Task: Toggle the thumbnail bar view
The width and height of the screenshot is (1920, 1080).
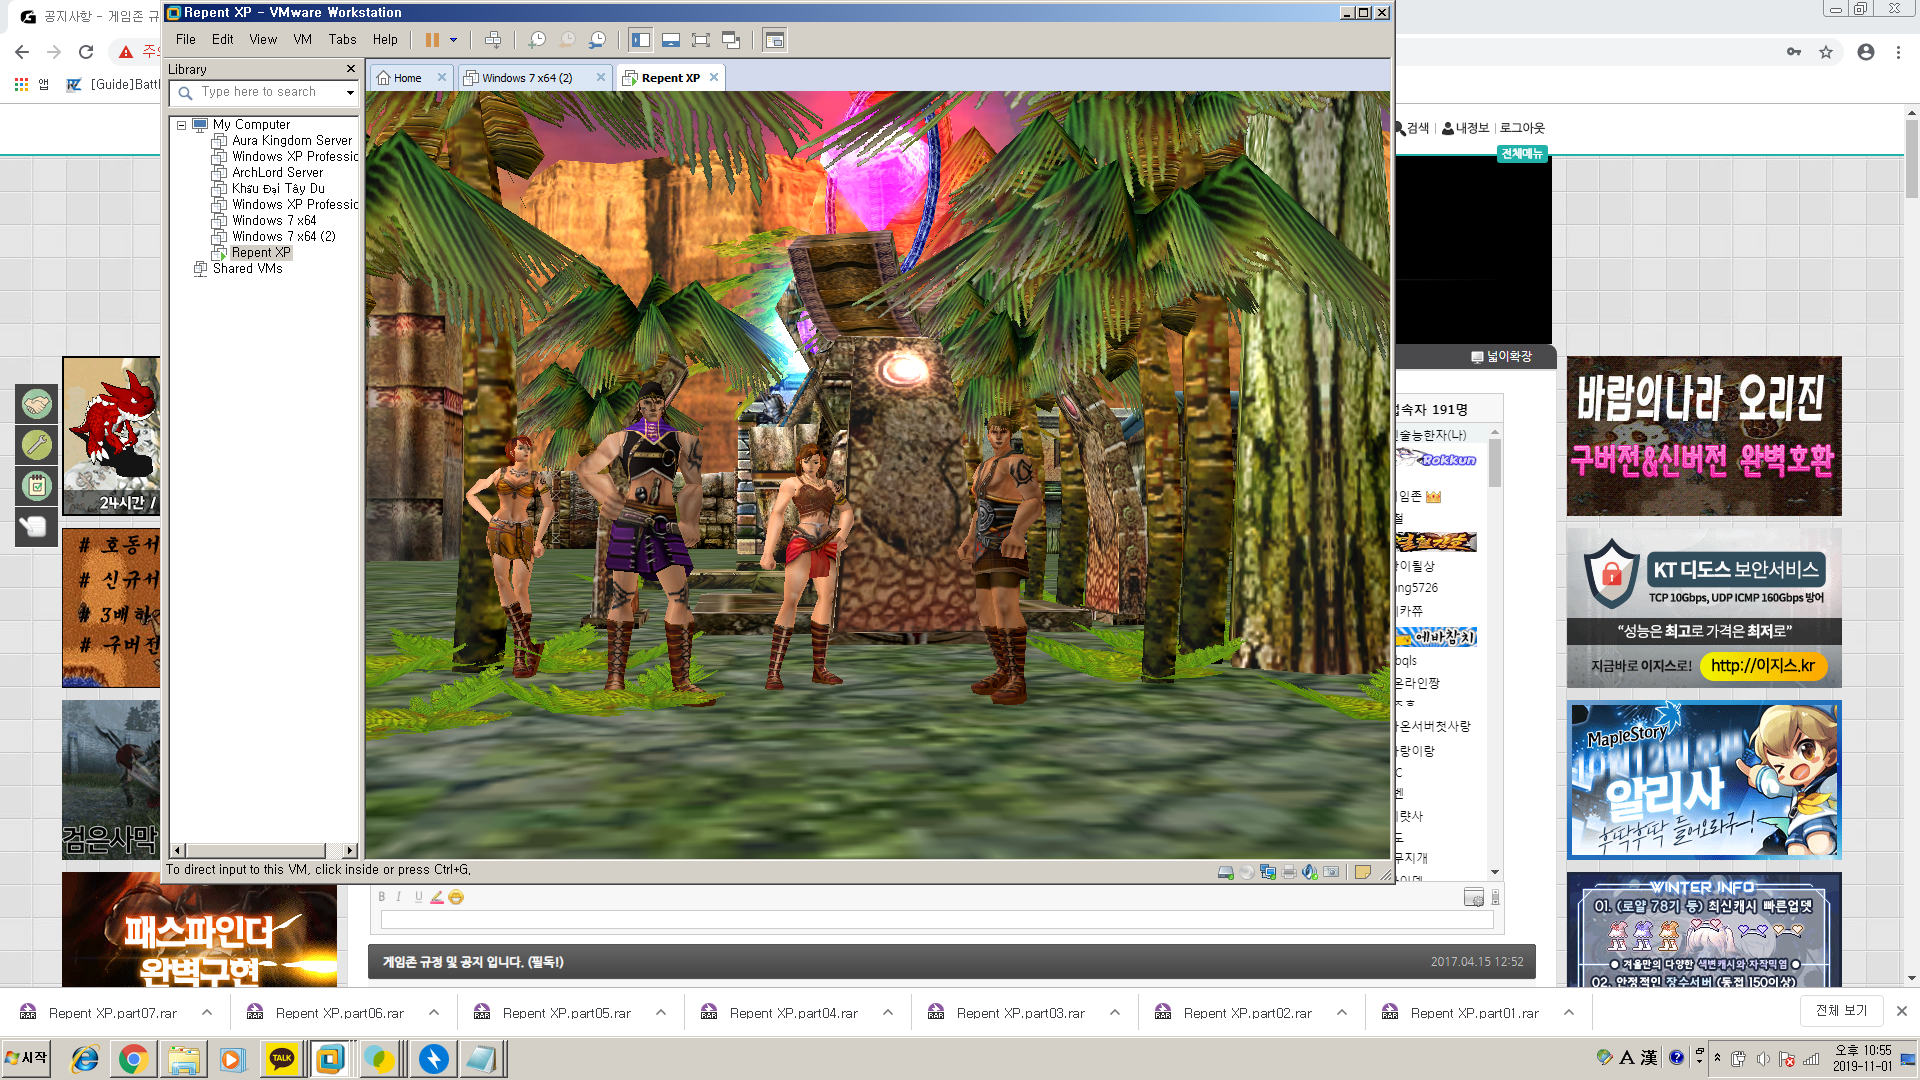Action: (x=671, y=40)
